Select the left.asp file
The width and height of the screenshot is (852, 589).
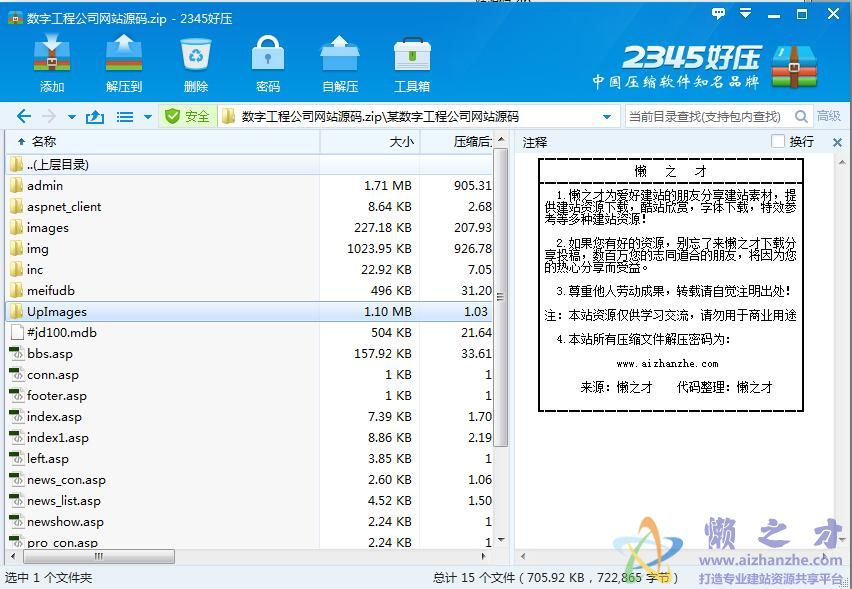250,459
